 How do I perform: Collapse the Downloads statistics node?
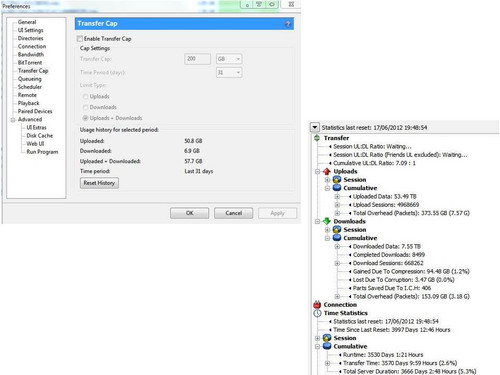pyautogui.click(x=317, y=221)
